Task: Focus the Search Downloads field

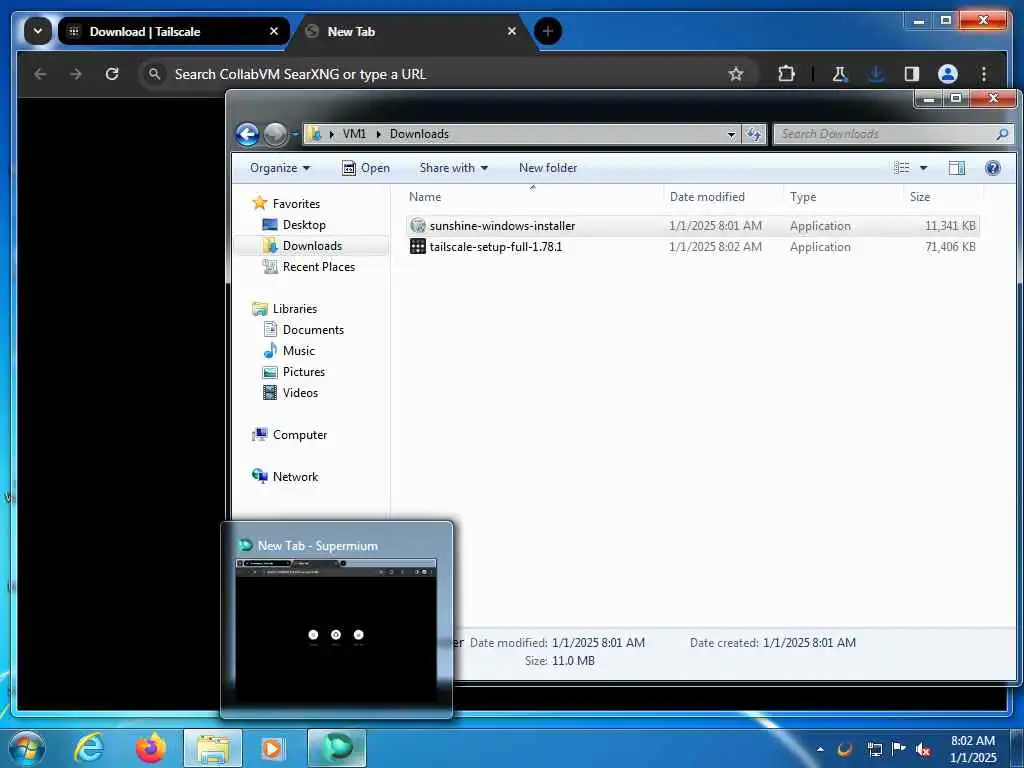Action: 893,134
